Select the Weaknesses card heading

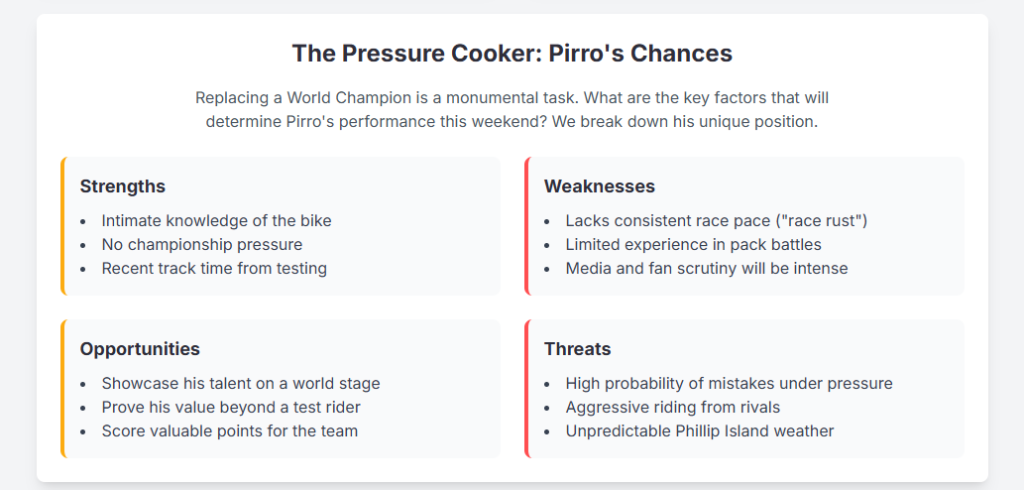click(x=599, y=187)
